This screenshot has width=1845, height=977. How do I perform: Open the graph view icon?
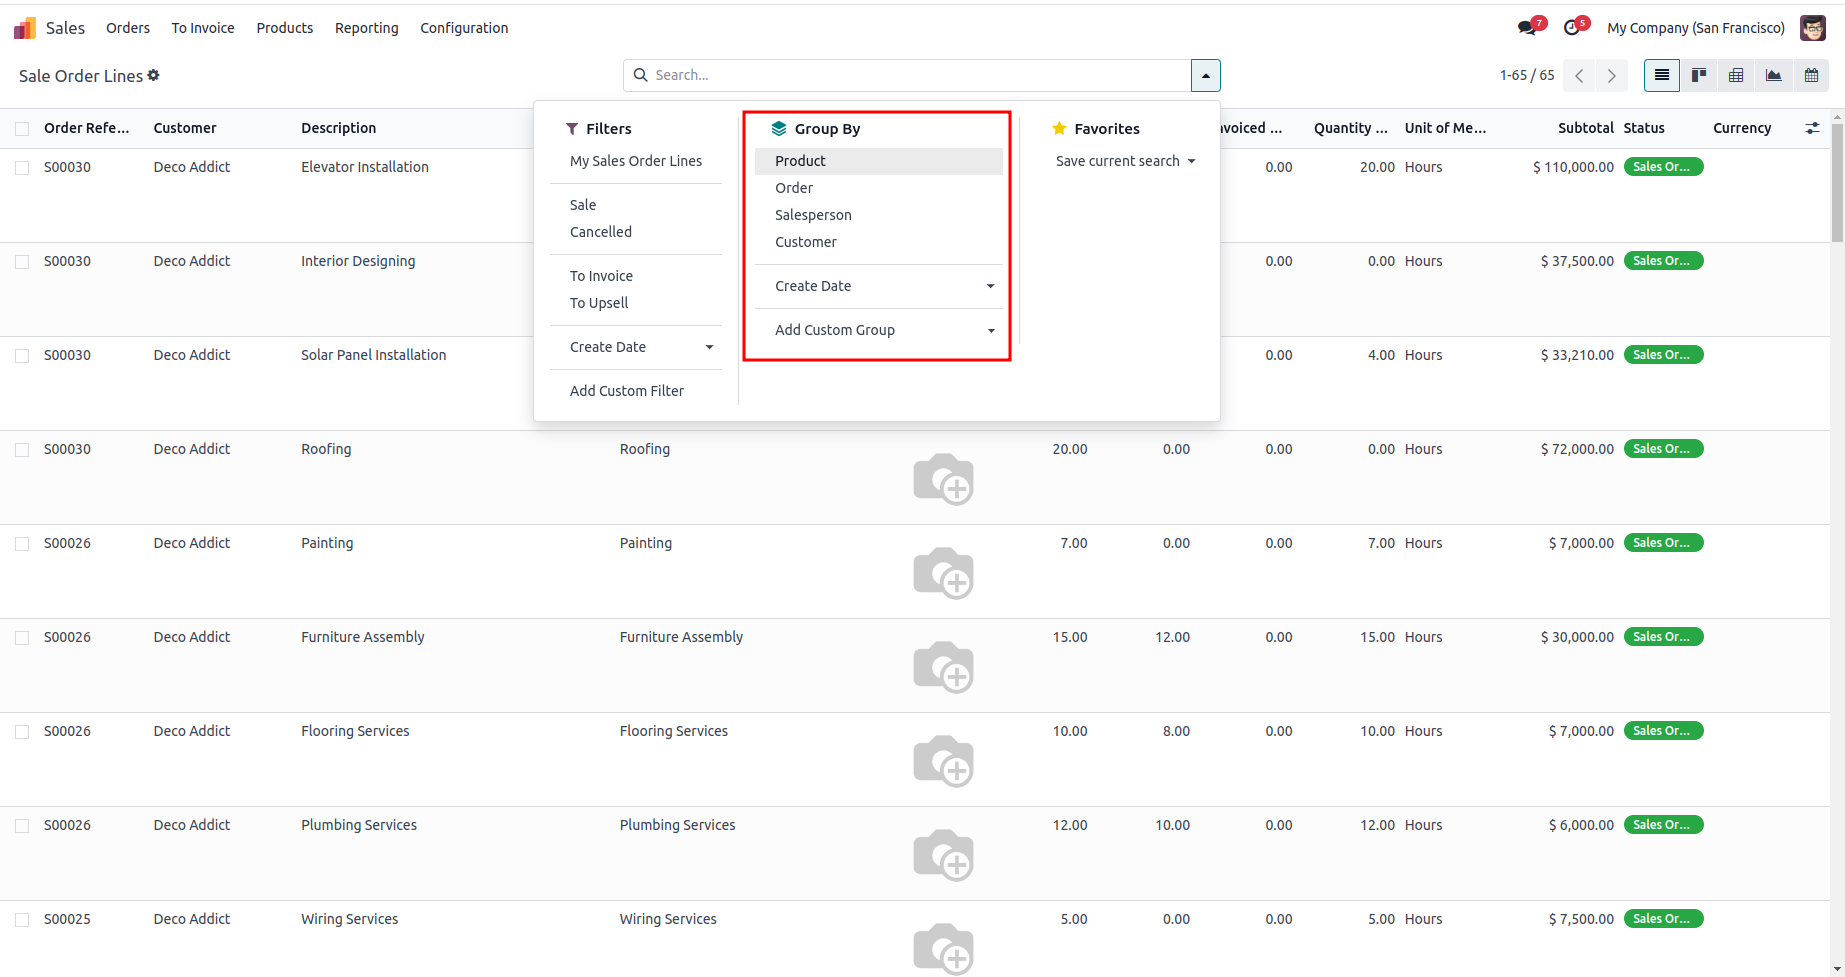1773,75
